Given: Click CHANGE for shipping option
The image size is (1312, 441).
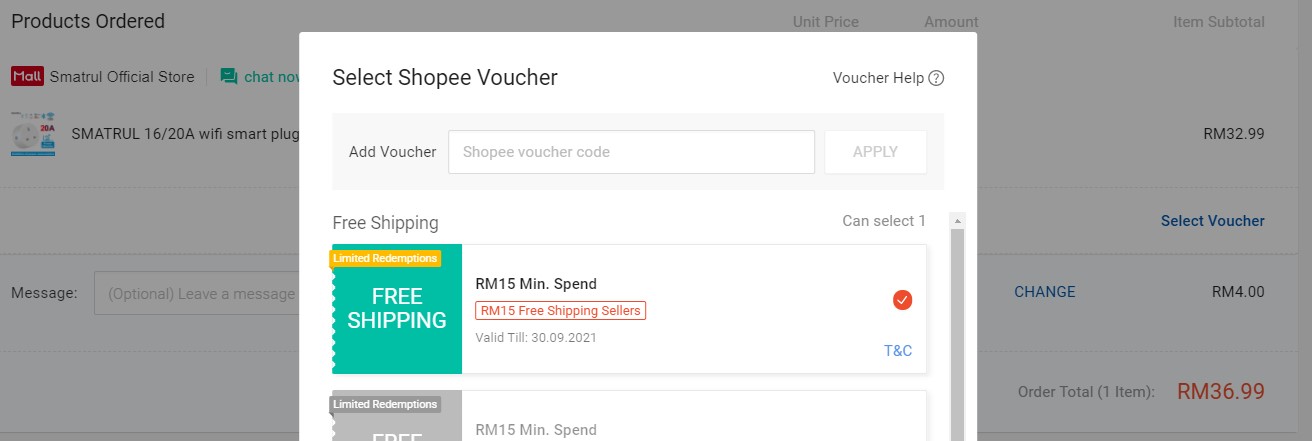Looking at the screenshot, I should click(x=1044, y=292).
